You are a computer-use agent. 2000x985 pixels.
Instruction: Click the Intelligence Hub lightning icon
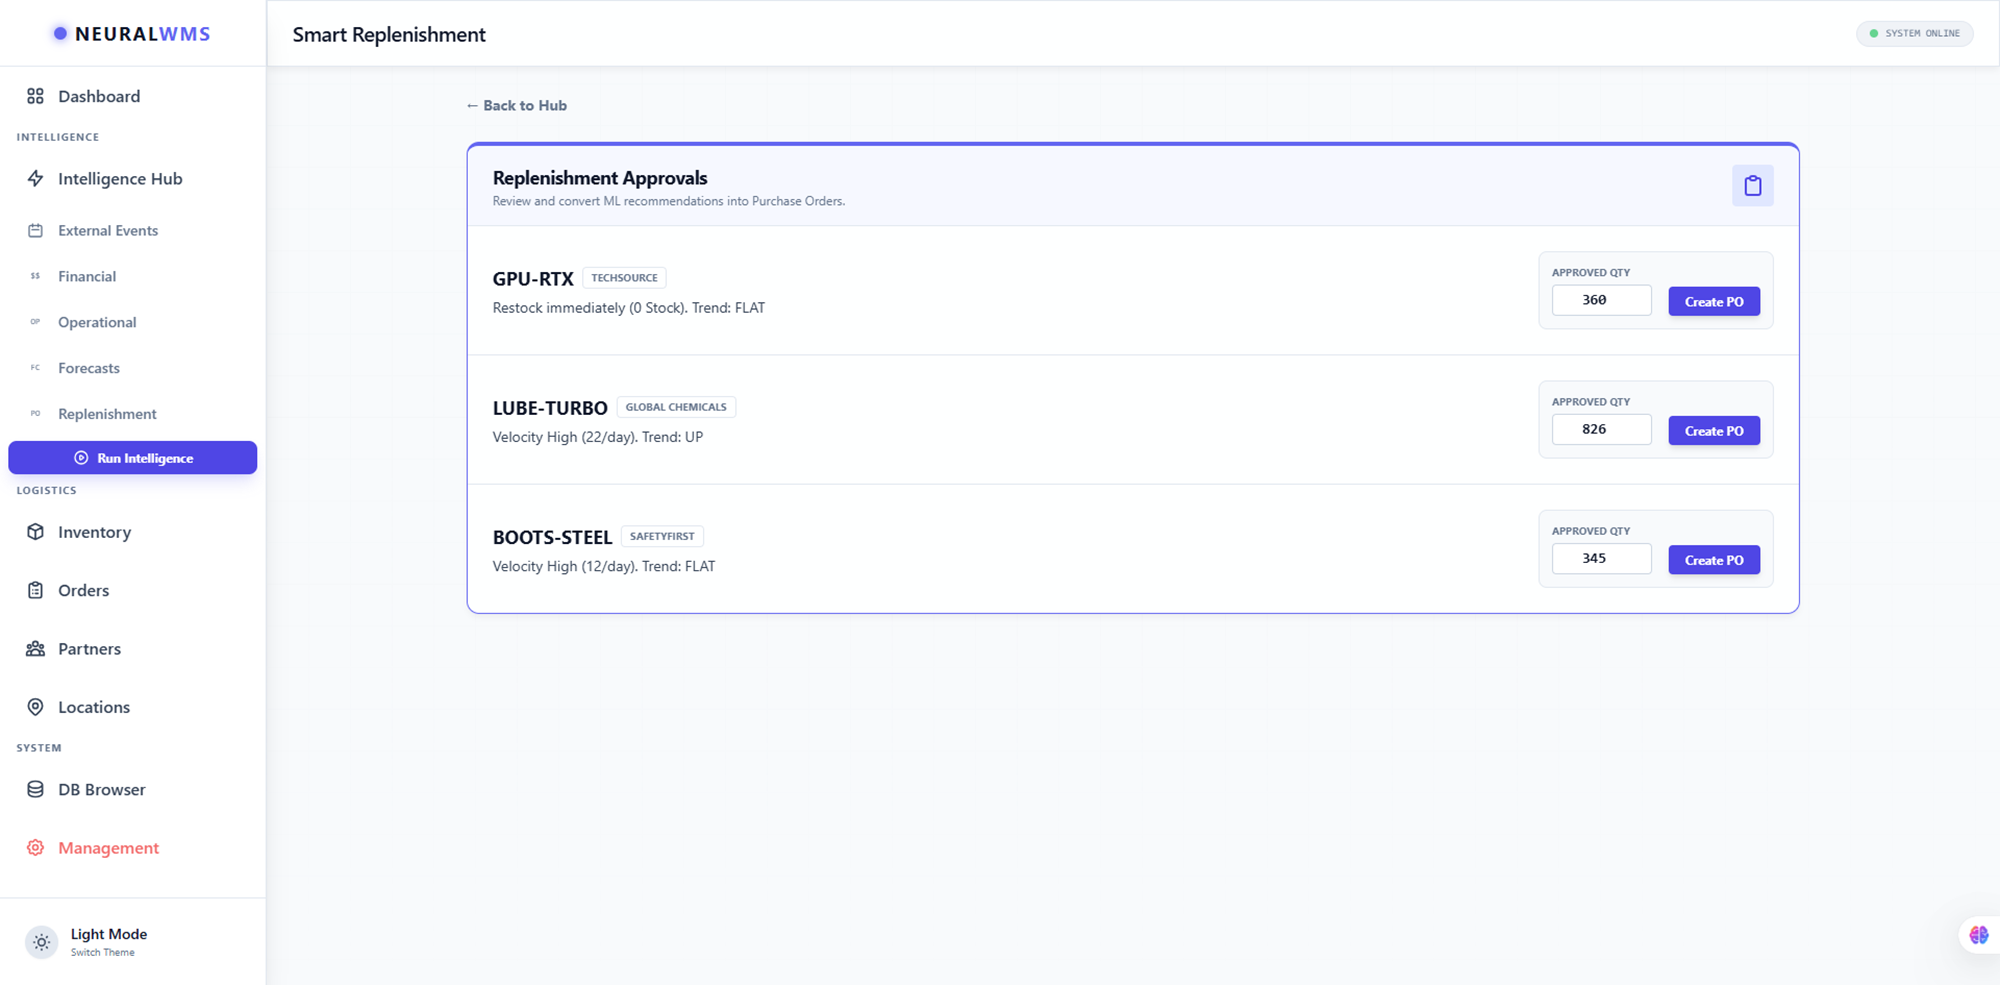click(35, 179)
